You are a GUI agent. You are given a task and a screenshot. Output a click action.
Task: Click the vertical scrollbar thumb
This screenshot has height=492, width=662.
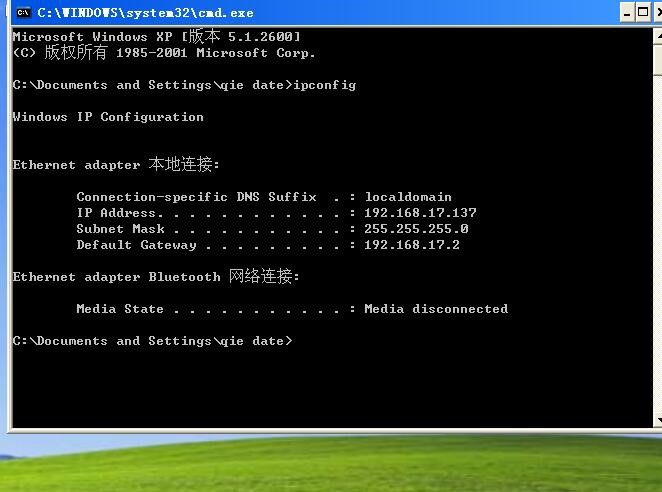[x=658, y=60]
